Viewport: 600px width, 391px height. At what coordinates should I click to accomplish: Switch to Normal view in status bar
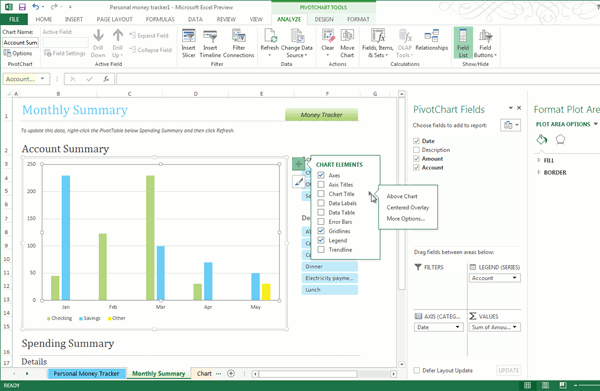(x=527, y=385)
